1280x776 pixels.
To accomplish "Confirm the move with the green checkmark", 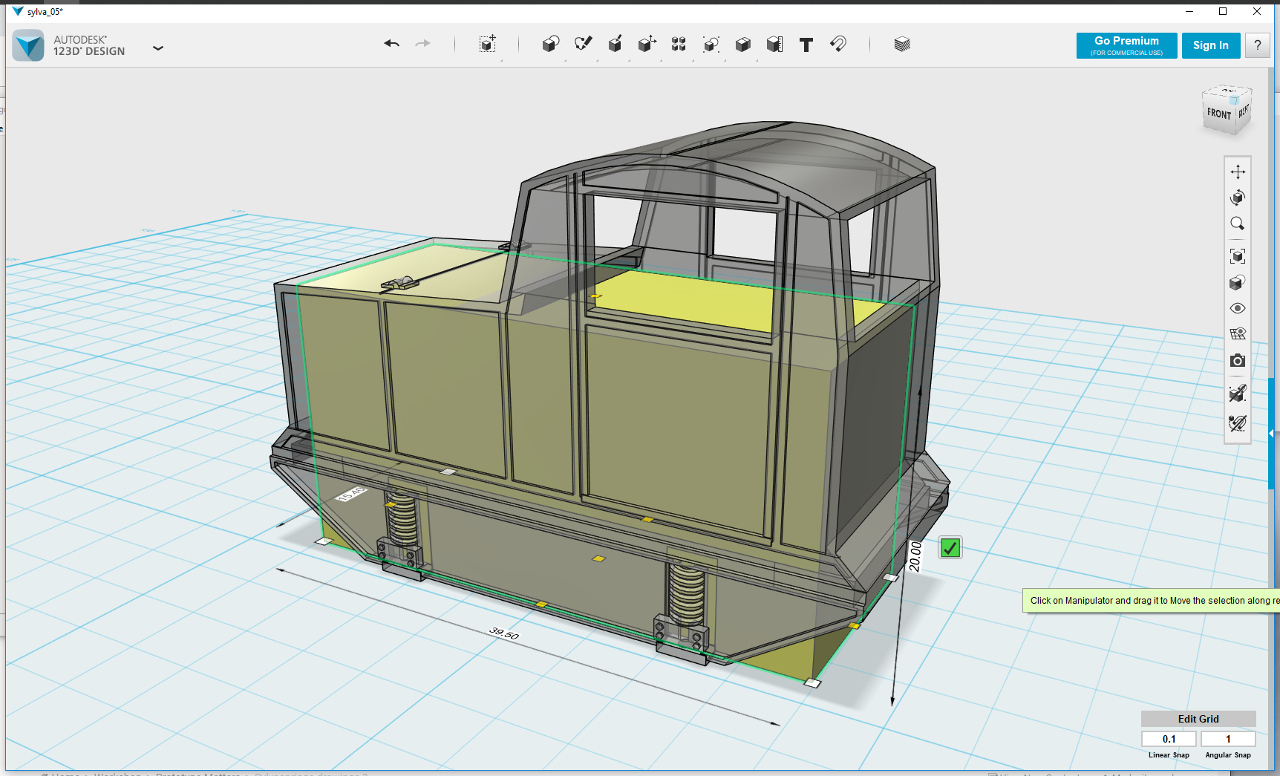I will point(950,547).
